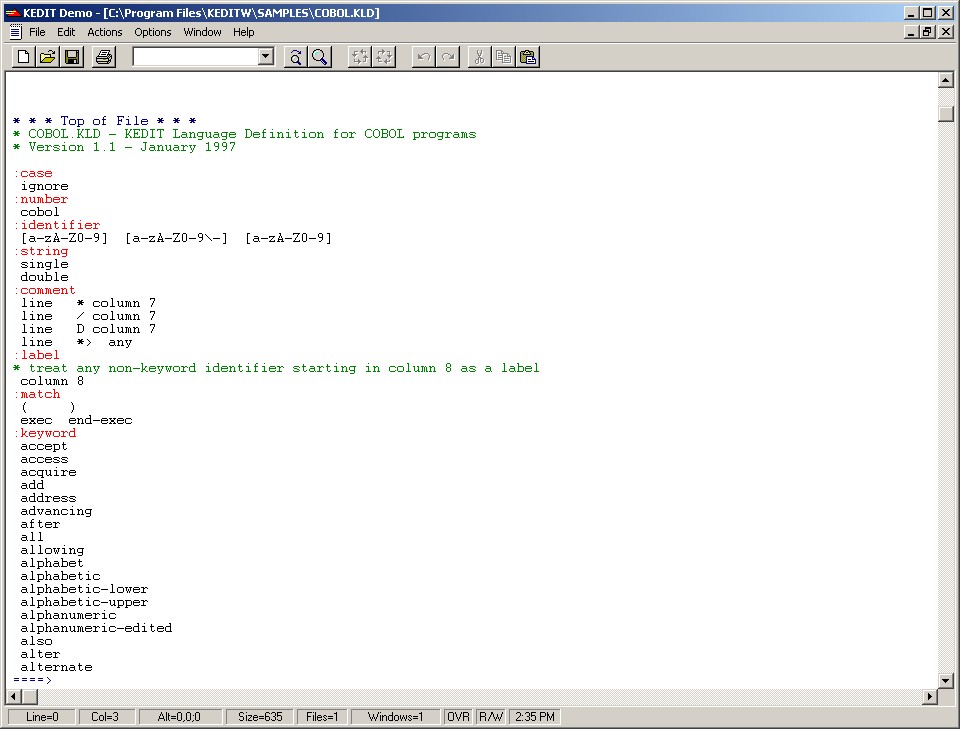Click the vertical scrollbar down arrow
The width and height of the screenshot is (960, 729).
(946, 681)
